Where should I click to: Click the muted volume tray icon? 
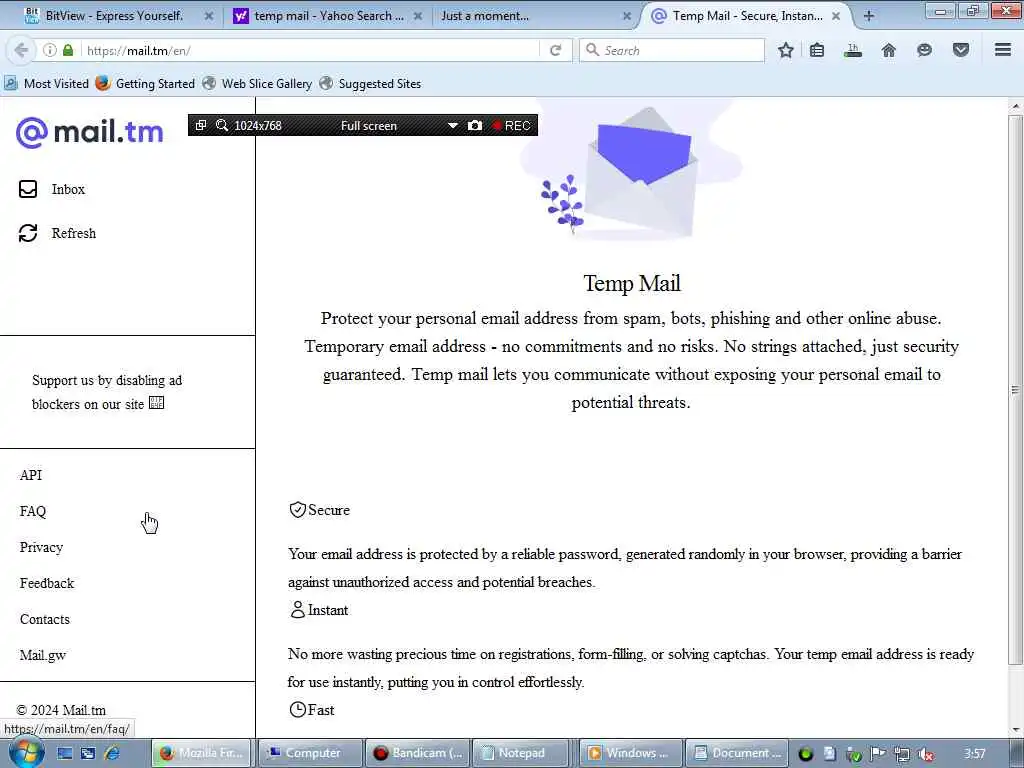(925, 754)
